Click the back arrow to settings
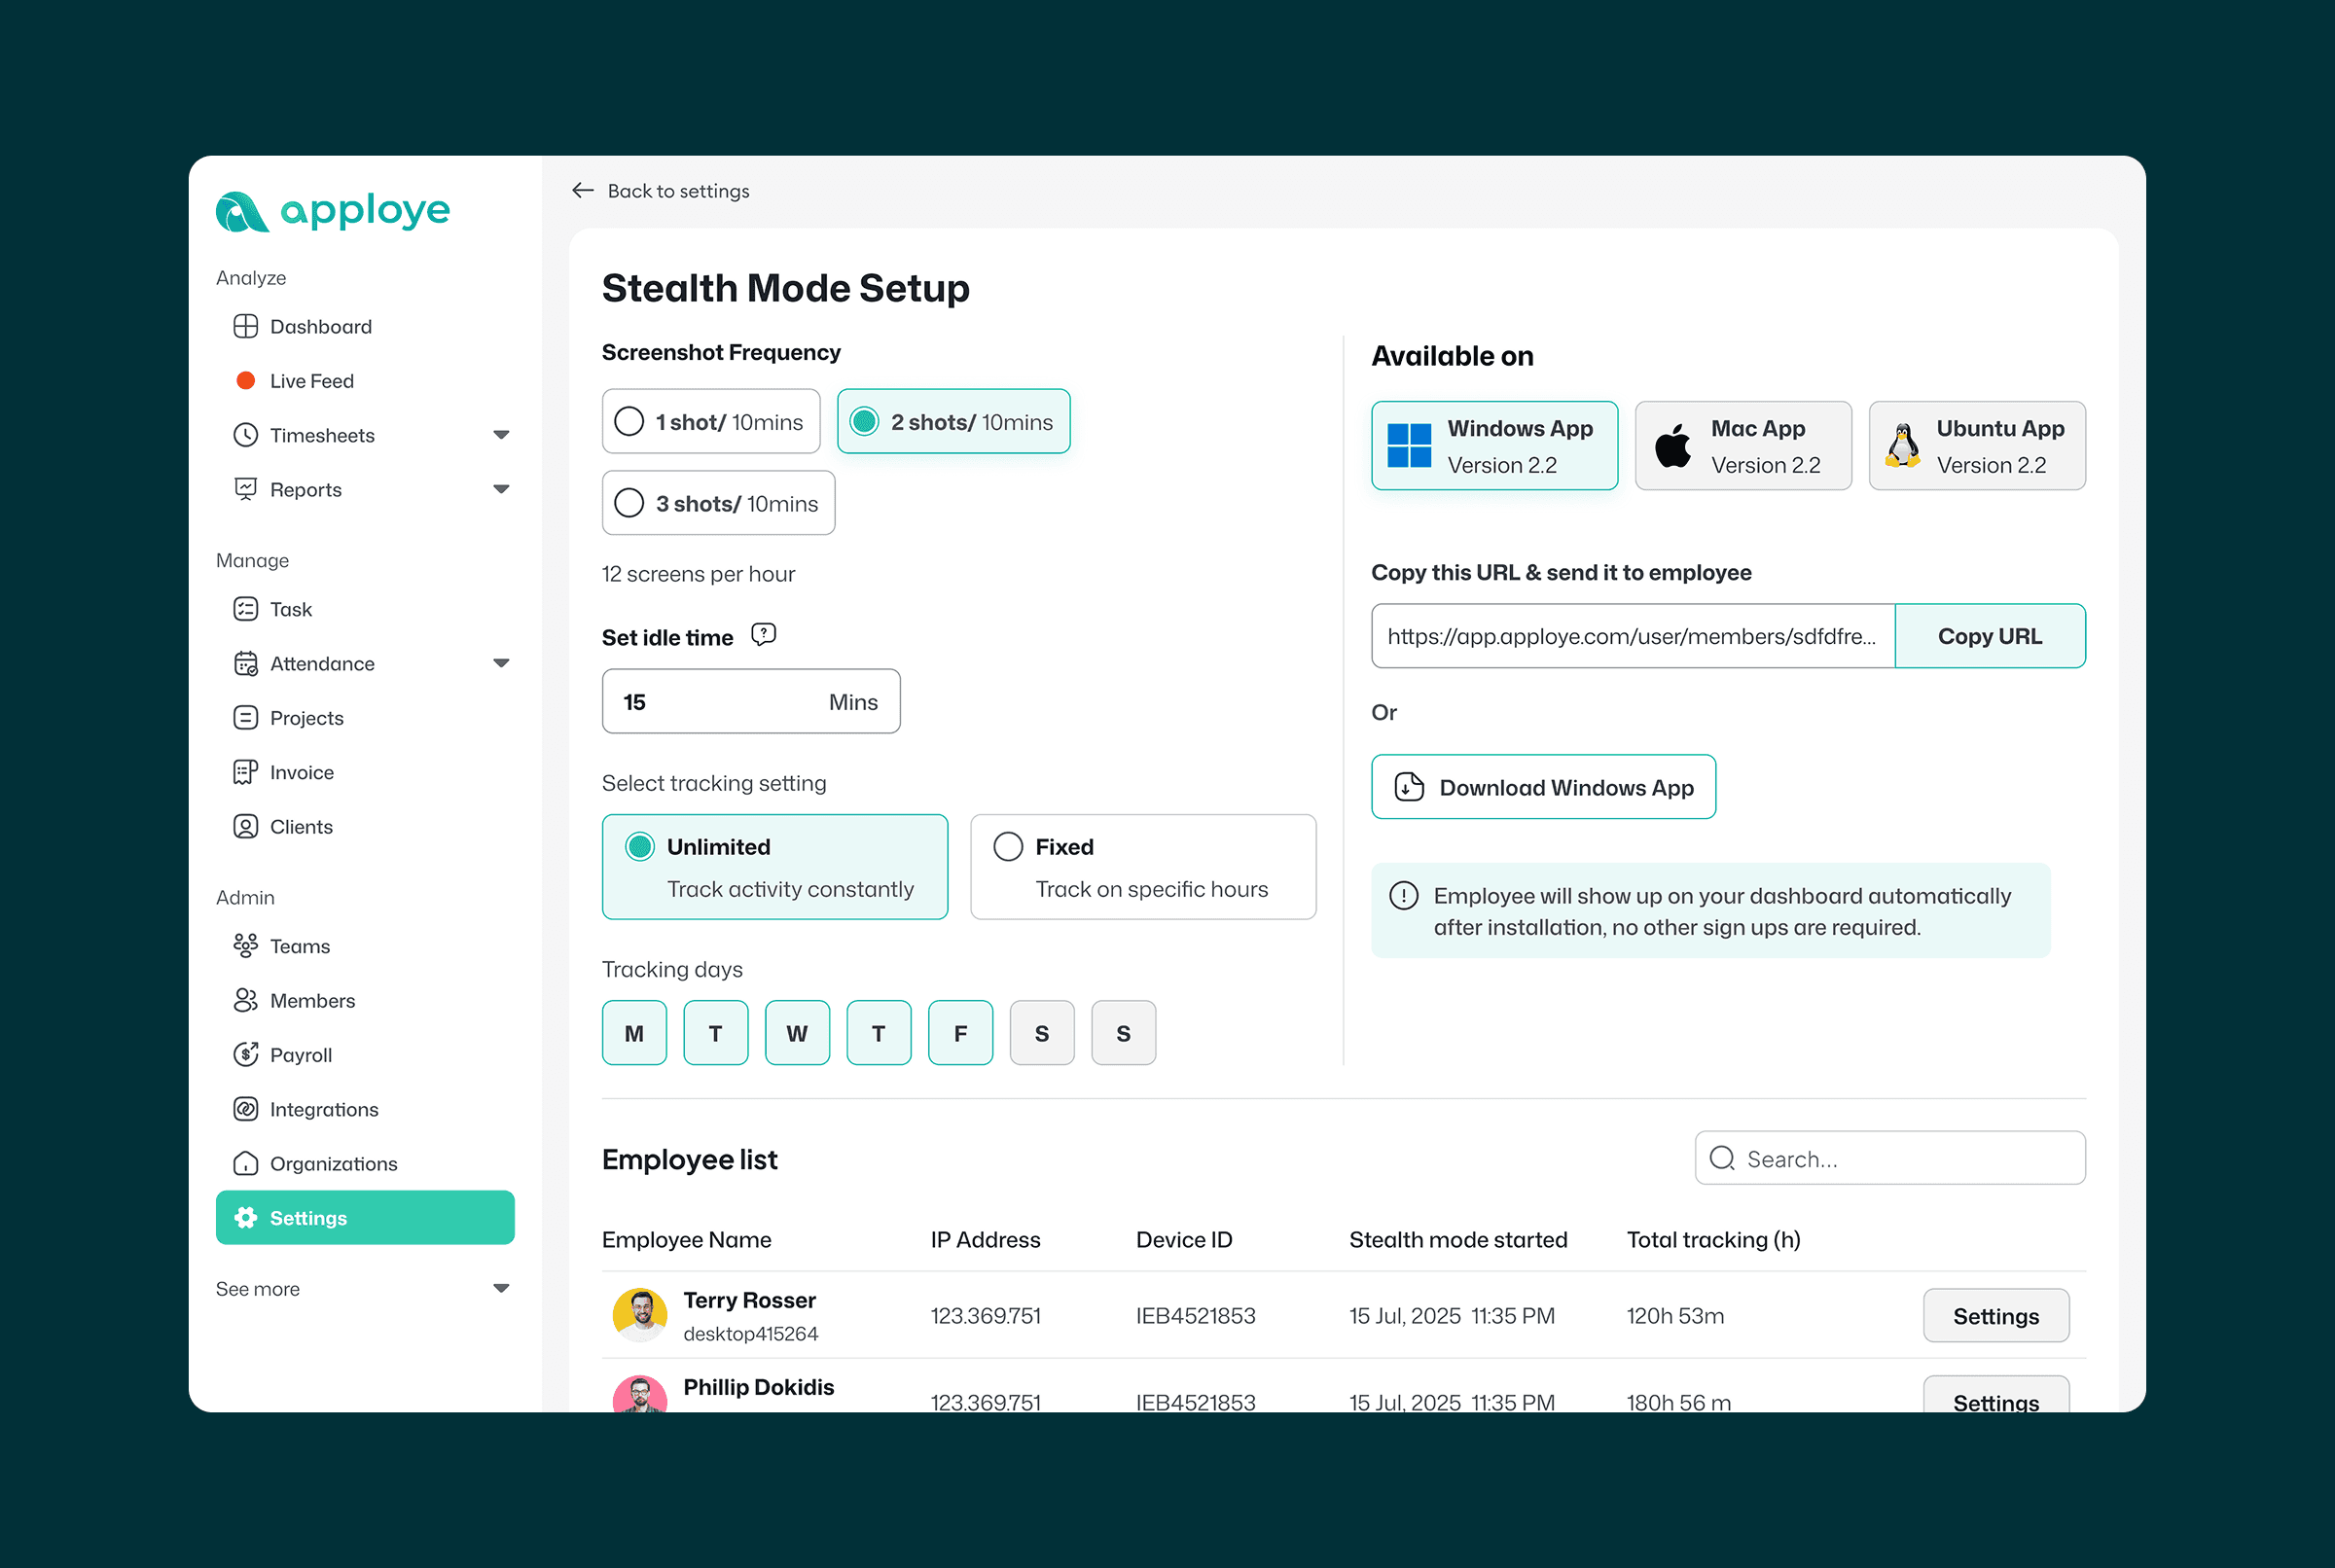 pos(583,190)
